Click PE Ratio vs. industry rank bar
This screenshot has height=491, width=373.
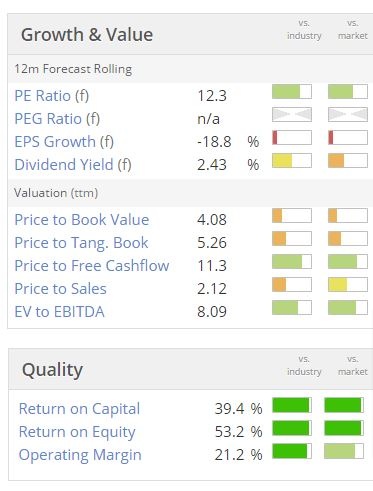pos(292,92)
